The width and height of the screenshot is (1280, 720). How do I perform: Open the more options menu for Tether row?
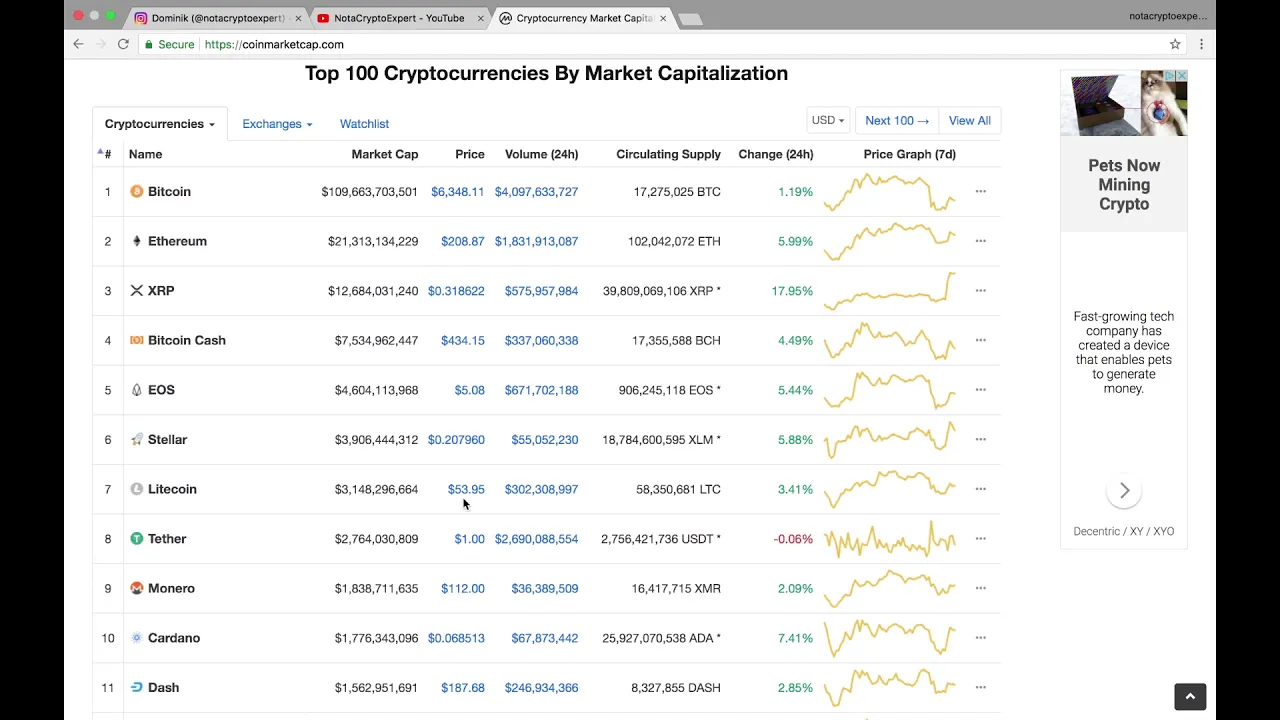point(981,538)
